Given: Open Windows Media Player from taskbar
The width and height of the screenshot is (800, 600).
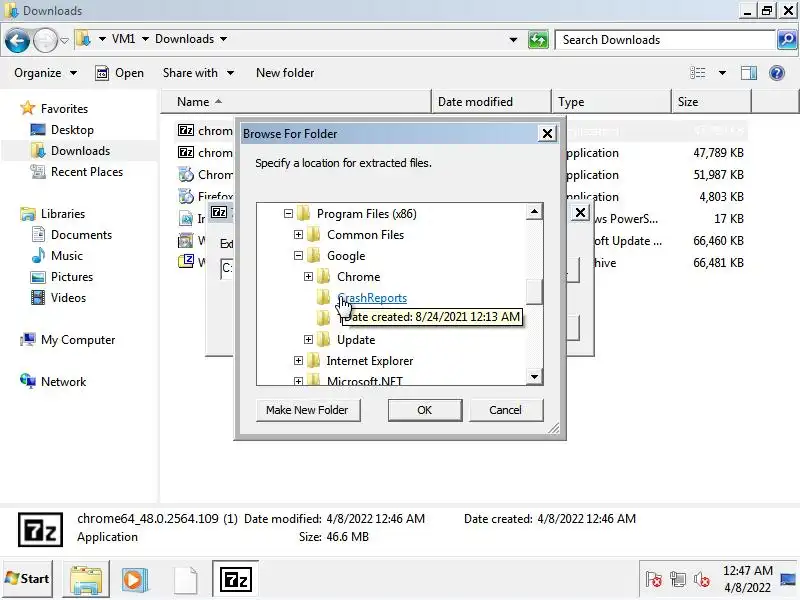Looking at the screenshot, I should pyautogui.click(x=135, y=580).
